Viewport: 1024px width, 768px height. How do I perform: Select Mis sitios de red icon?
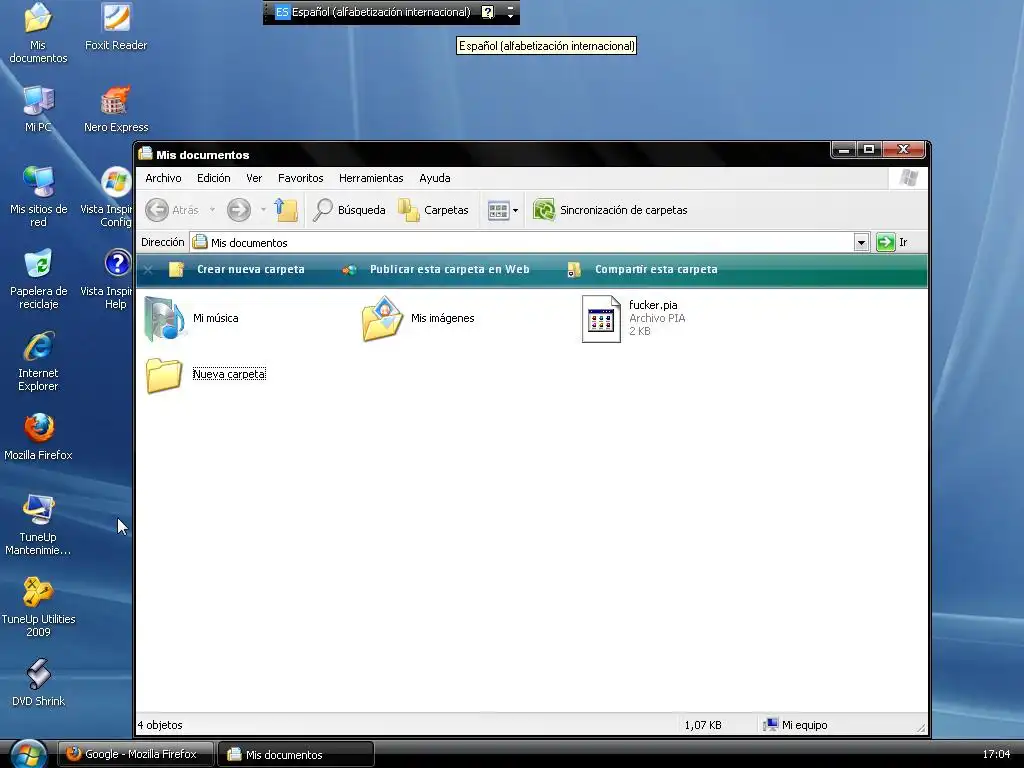coord(38,196)
